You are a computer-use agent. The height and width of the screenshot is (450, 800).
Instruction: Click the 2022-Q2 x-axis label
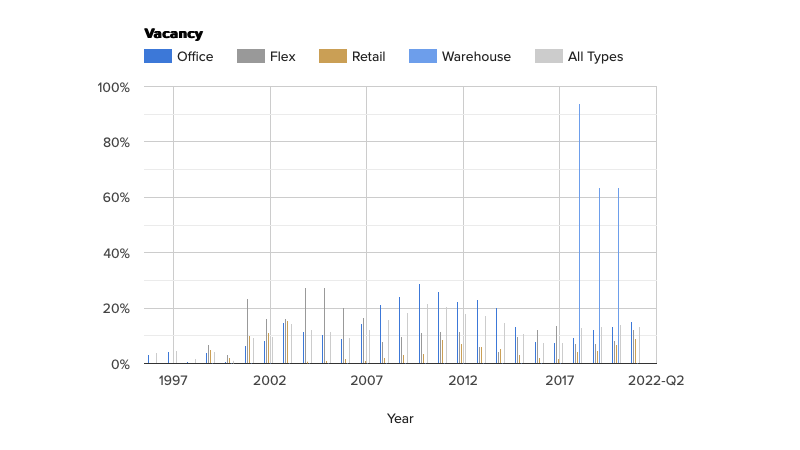point(656,381)
